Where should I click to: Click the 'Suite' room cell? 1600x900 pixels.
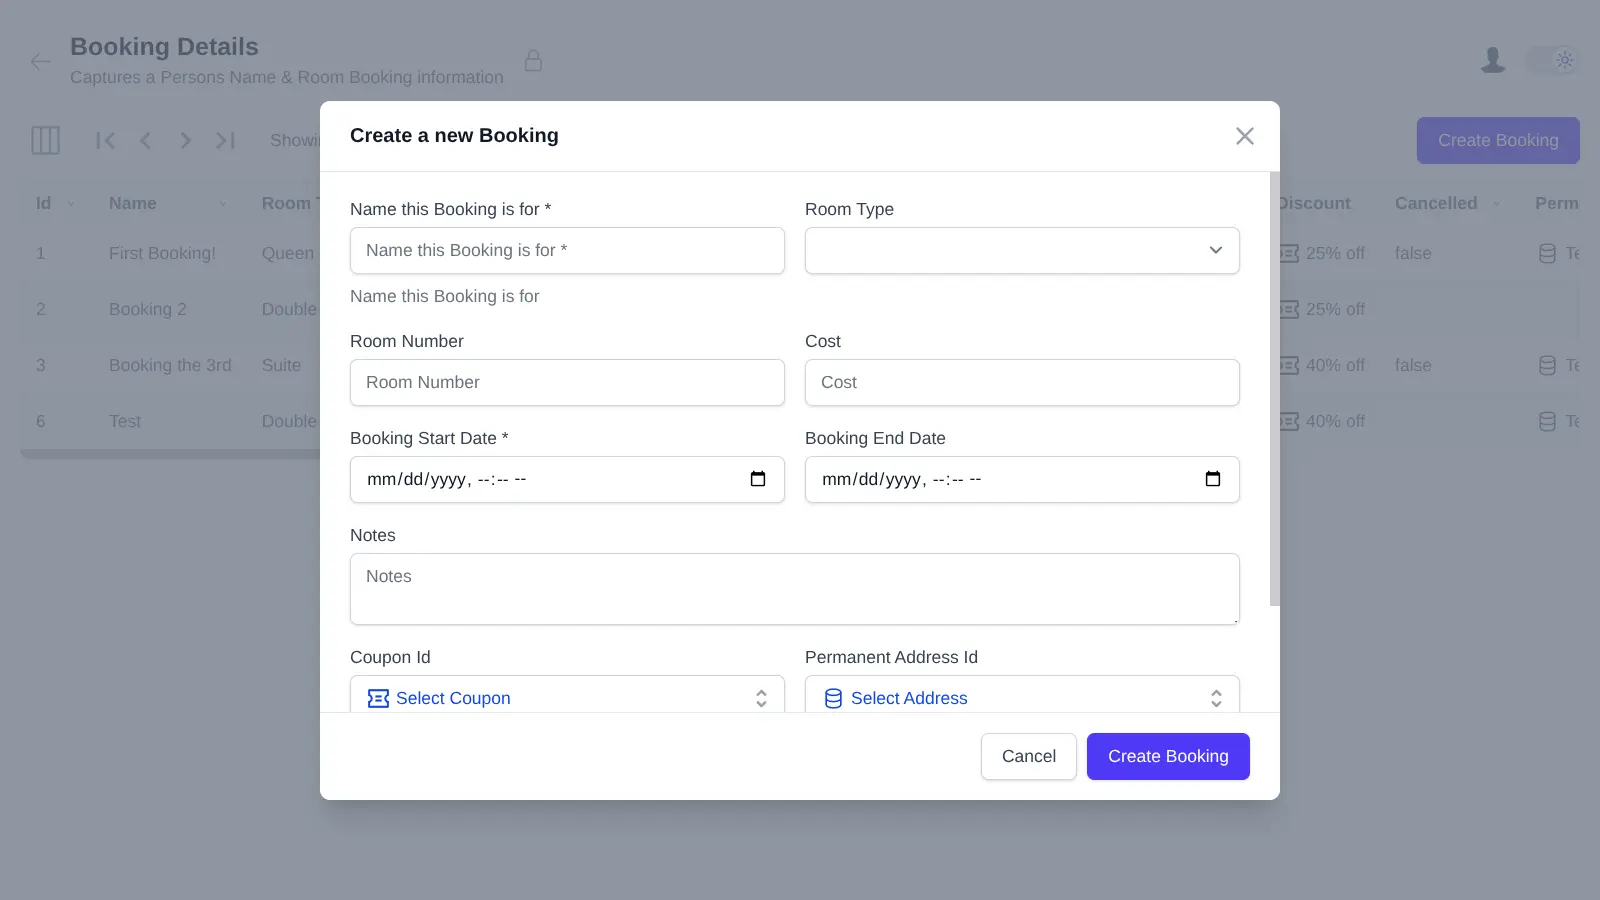281,366
